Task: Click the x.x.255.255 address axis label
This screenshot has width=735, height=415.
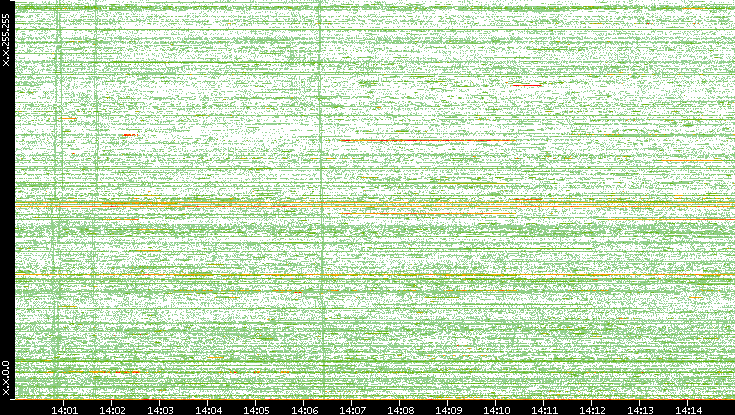Action: (x=6, y=40)
